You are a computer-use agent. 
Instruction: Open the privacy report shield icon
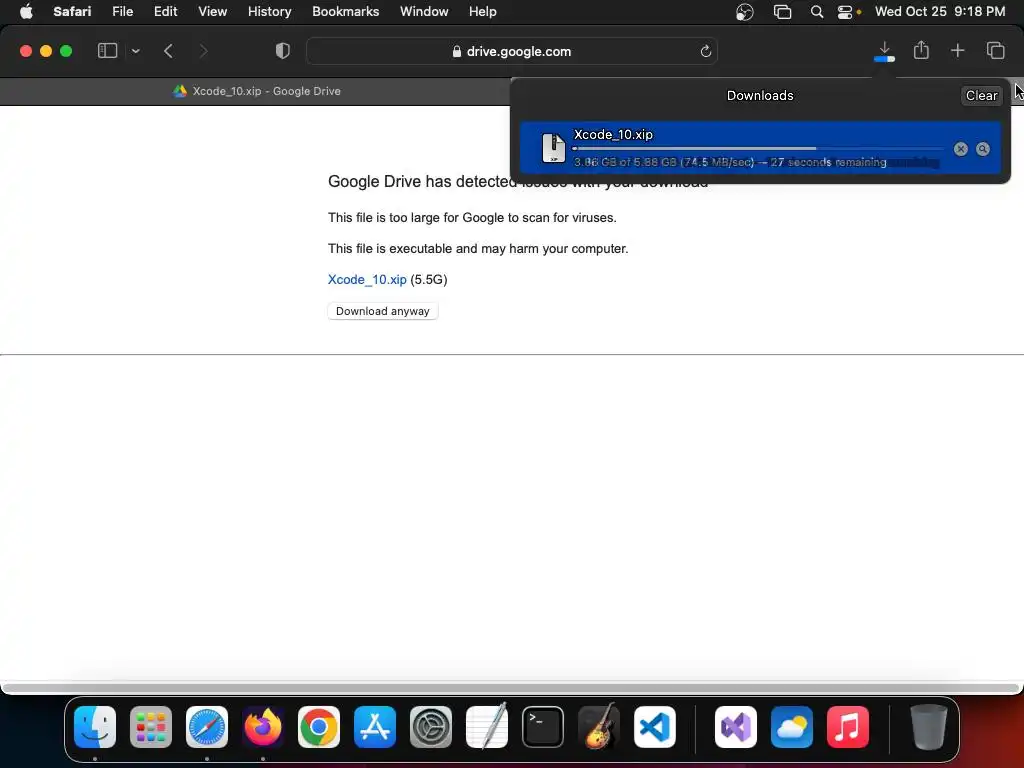[283, 51]
